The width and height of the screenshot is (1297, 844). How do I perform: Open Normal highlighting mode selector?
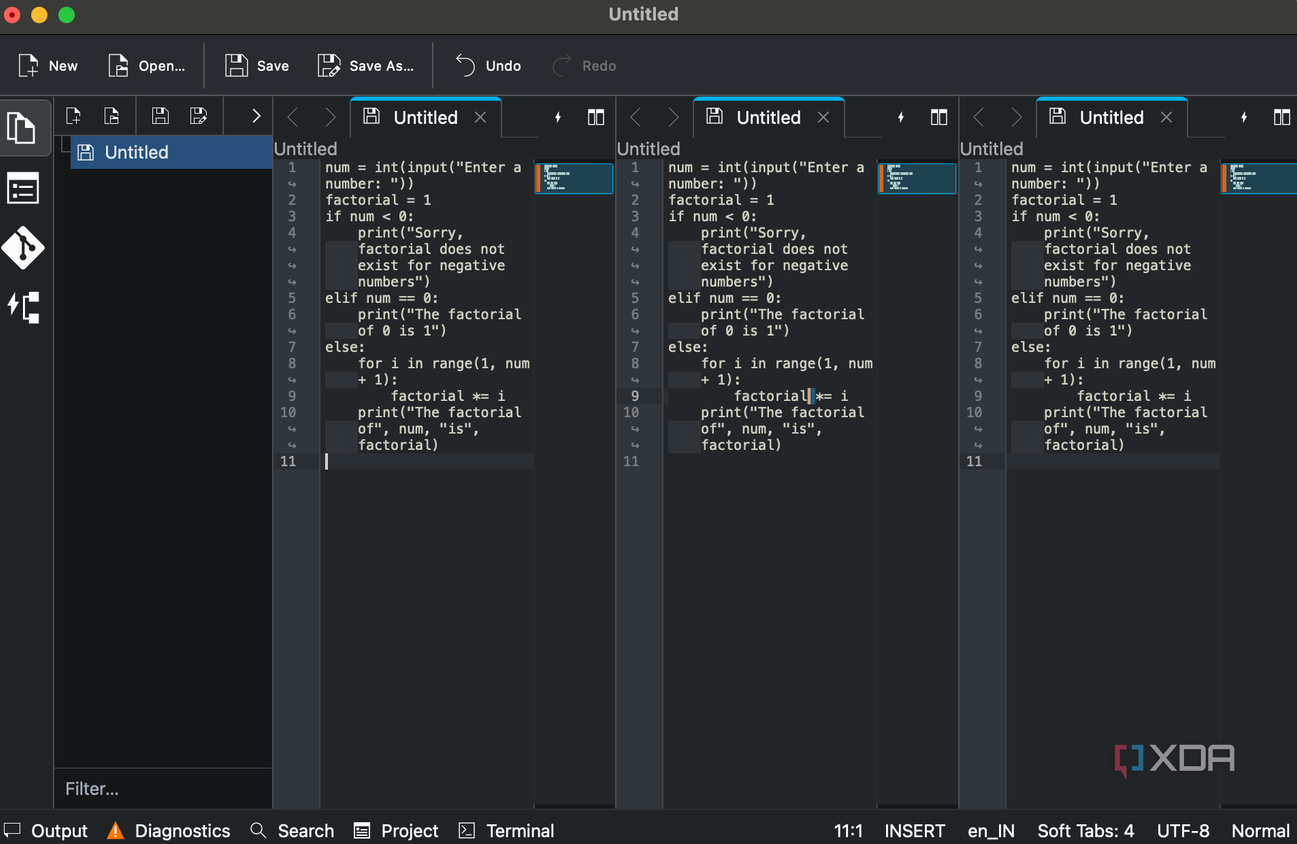[1260, 831]
